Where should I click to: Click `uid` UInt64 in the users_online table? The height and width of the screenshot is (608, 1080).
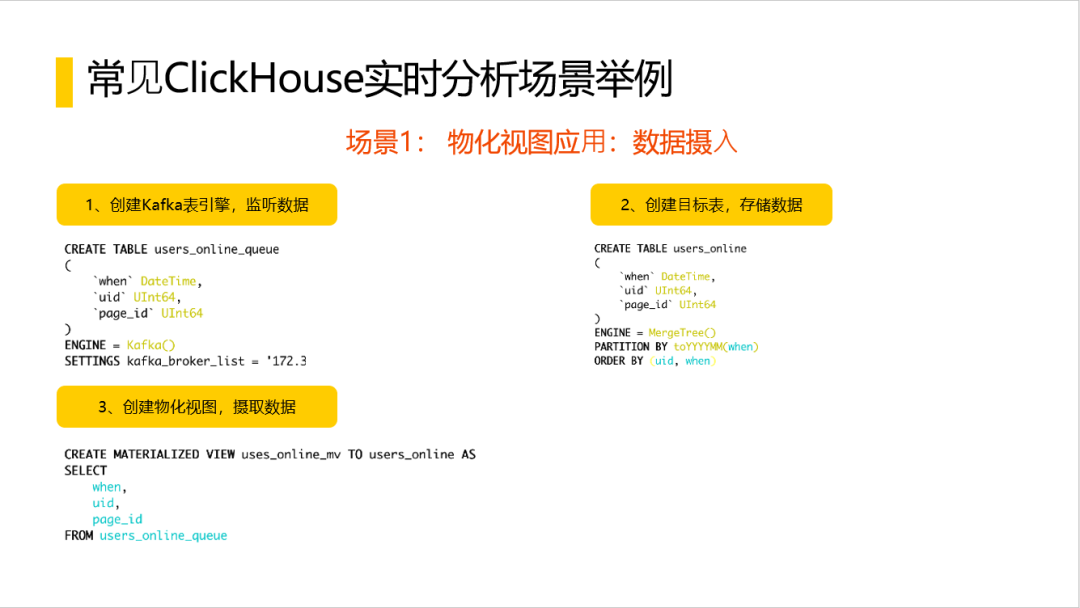click(x=658, y=291)
